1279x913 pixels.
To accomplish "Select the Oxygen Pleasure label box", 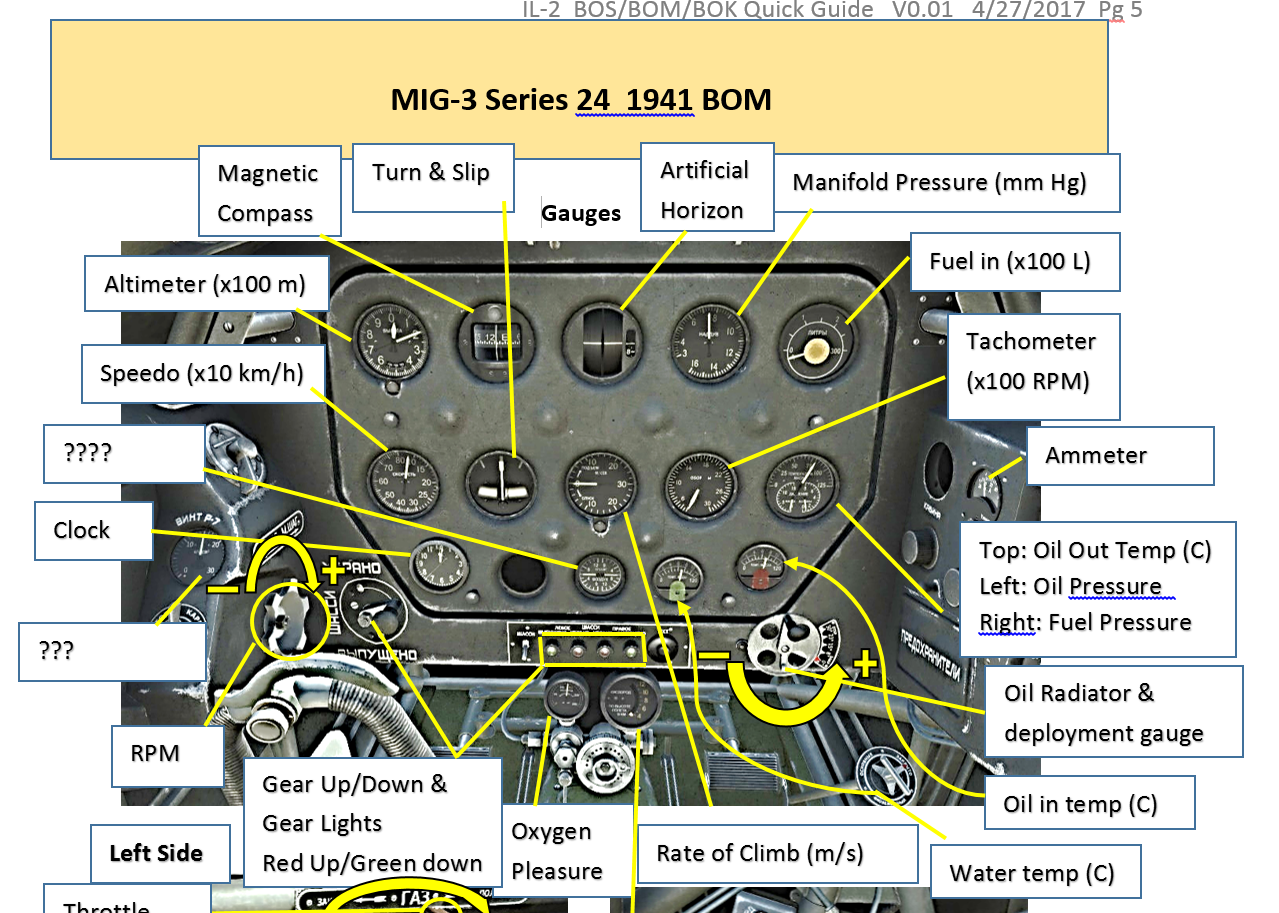I will click(568, 850).
